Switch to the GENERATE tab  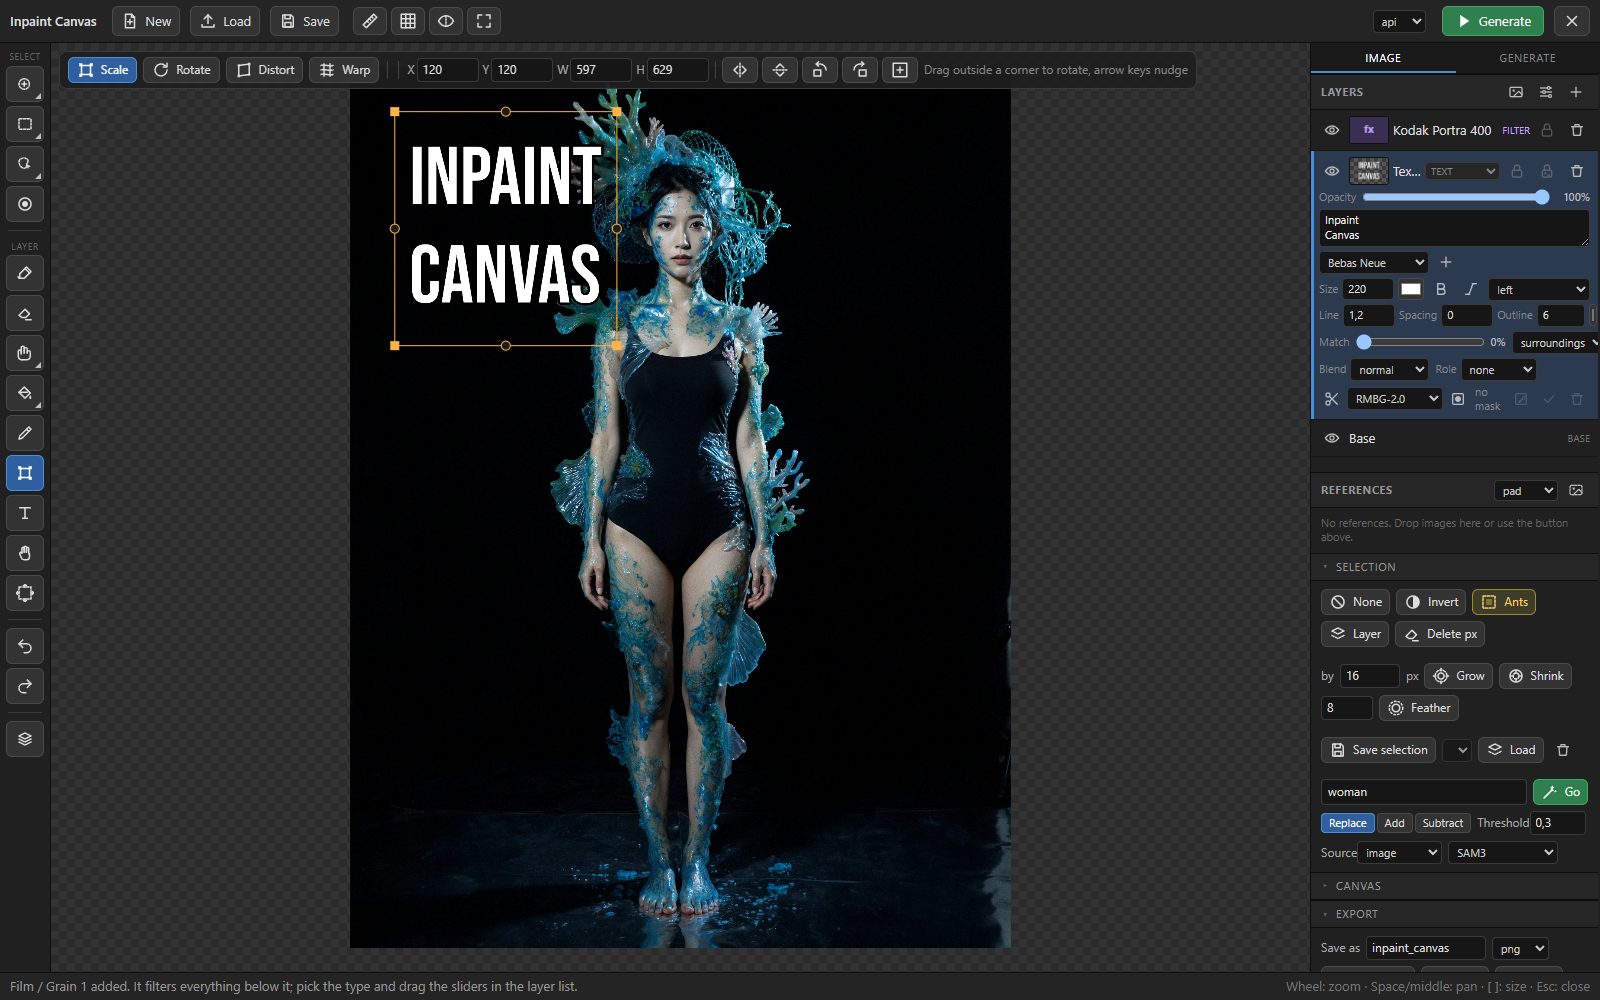coord(1527,58)
